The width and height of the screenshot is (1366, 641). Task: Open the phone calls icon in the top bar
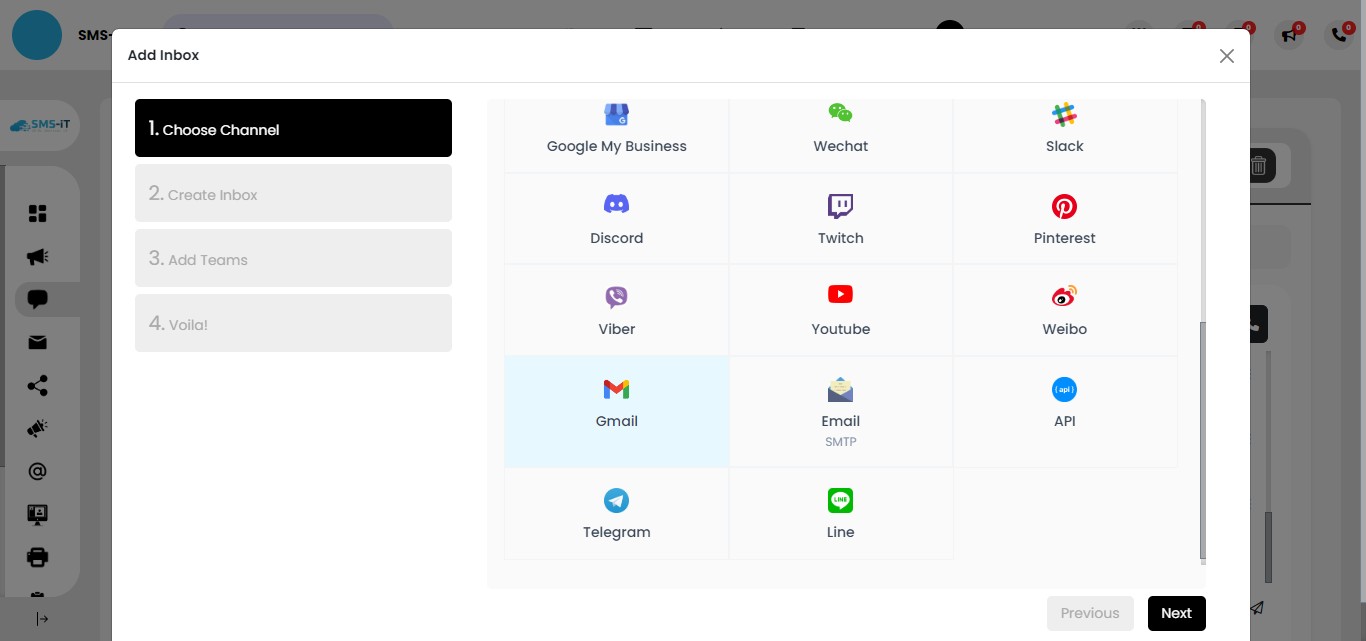[x=1338, y=35]
